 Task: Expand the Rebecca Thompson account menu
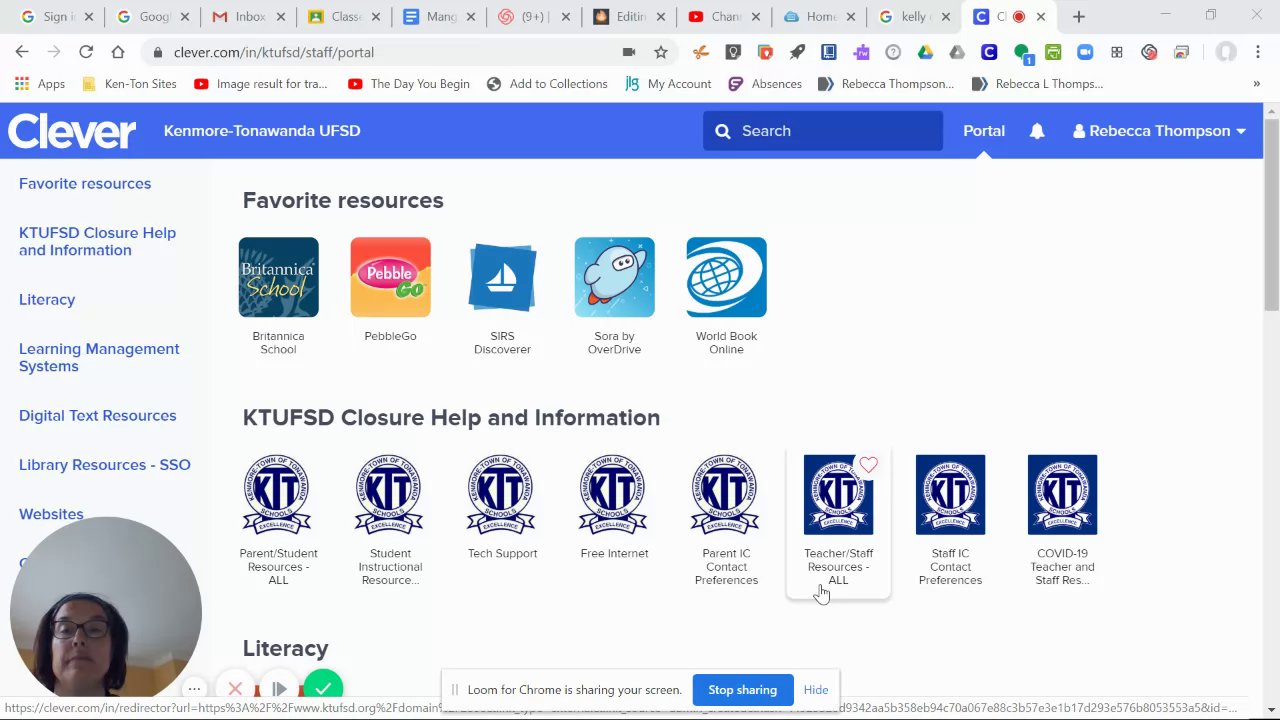[1159, 131]
